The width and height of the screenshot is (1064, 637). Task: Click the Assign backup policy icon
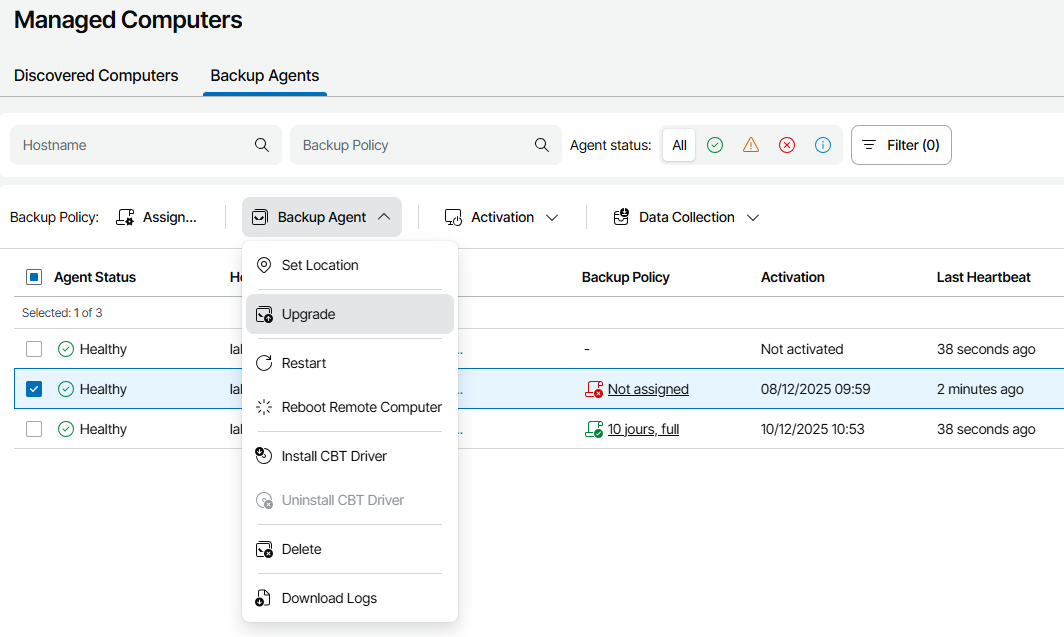(125, 217)
